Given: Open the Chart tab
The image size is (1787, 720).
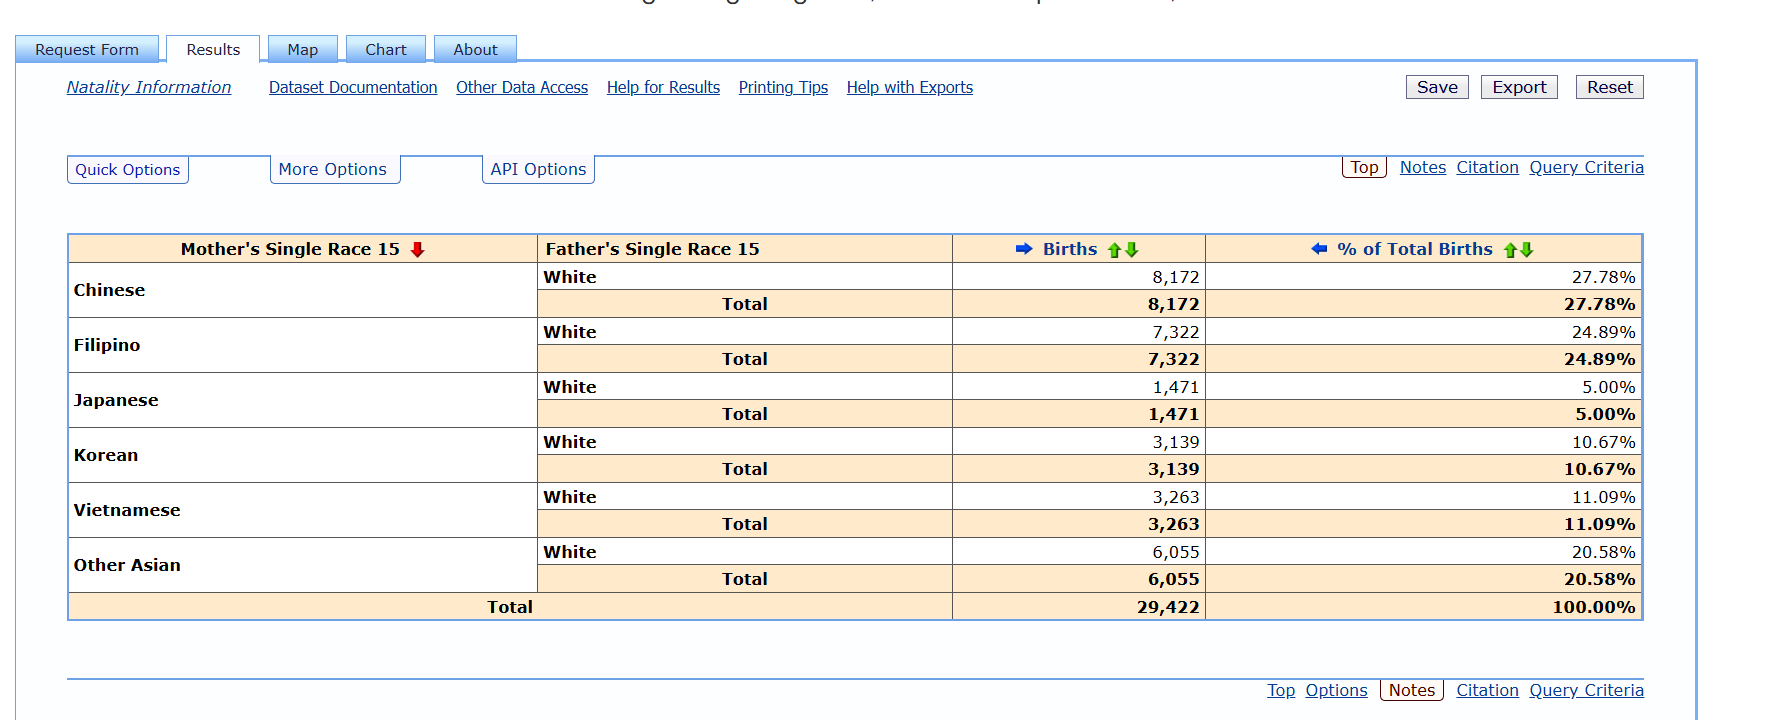Looking at the screenshot, I should (385, 50).
